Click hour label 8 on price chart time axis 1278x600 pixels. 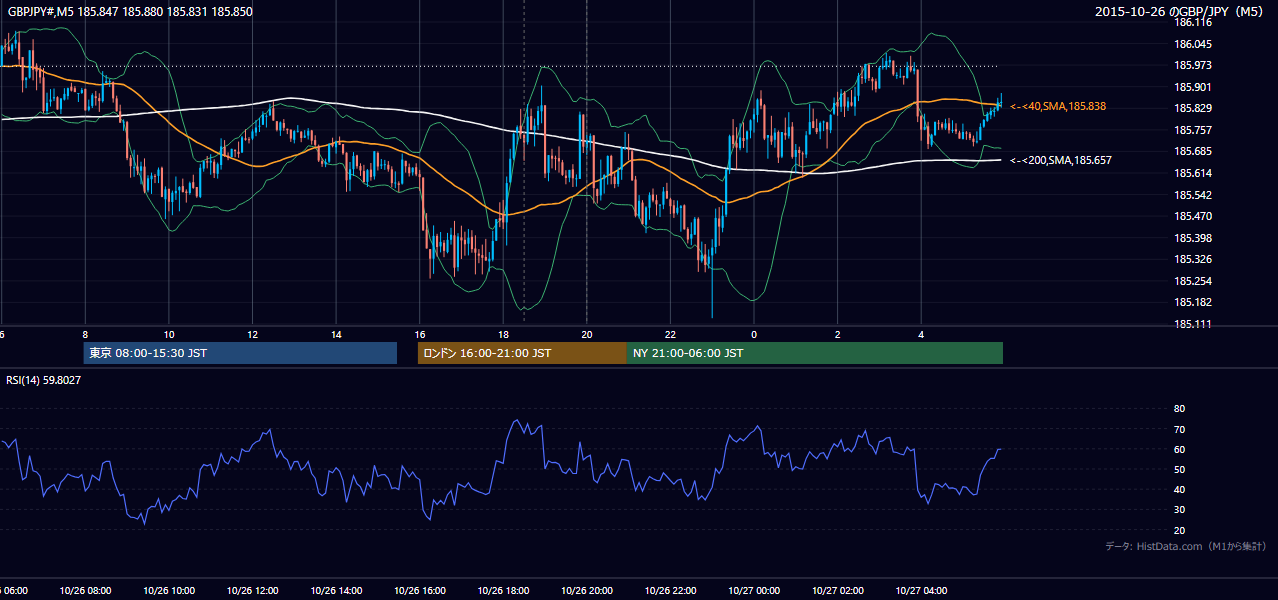85,335
